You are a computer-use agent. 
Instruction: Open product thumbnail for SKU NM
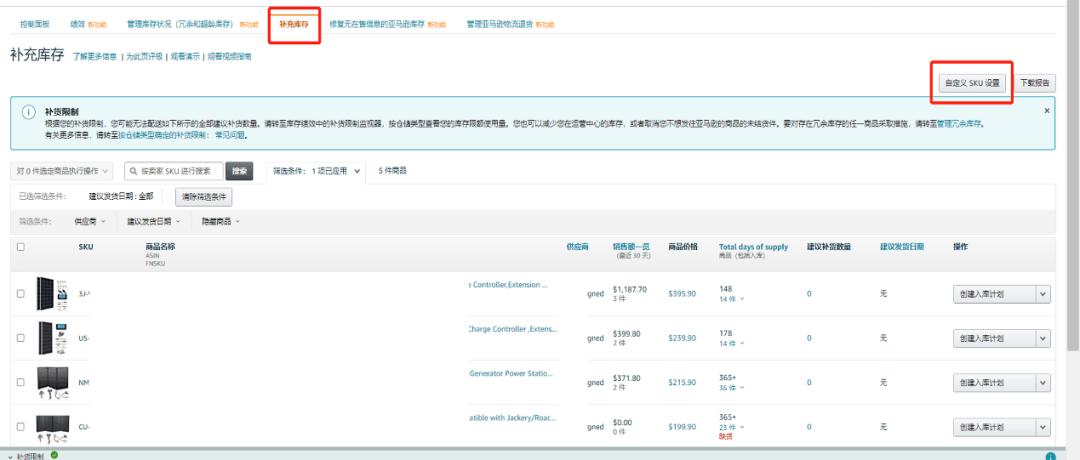tap(50, 382)
